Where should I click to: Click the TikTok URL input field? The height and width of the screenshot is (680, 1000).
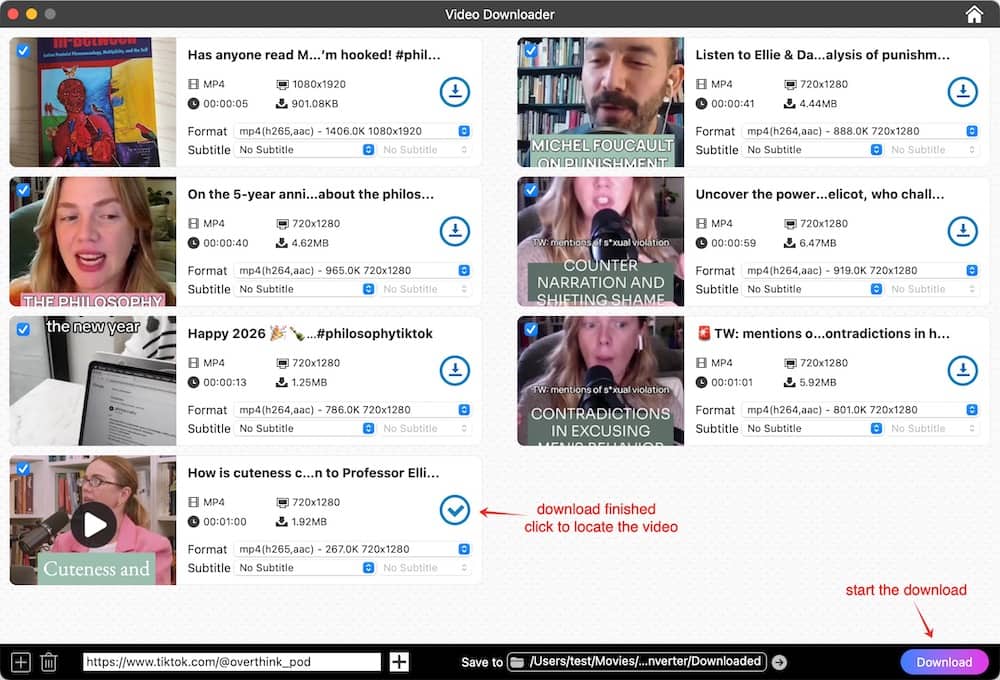230,661
